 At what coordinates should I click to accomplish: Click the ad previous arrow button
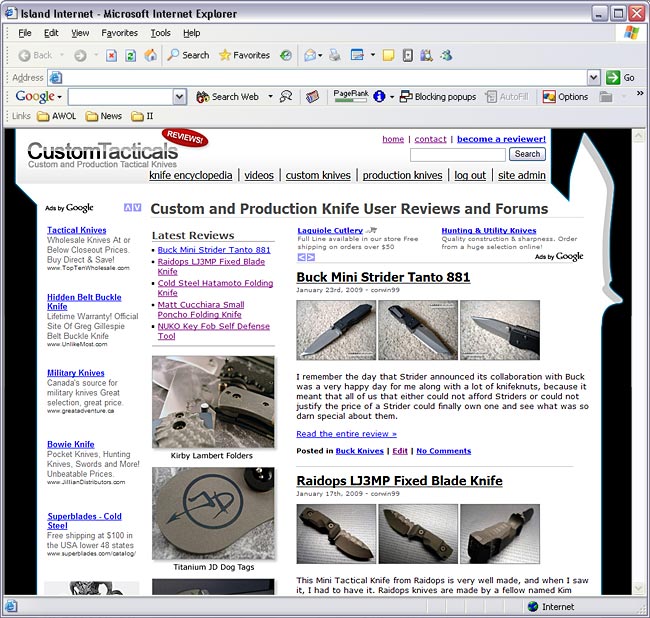pyautogui.click(x=301, y=257)
